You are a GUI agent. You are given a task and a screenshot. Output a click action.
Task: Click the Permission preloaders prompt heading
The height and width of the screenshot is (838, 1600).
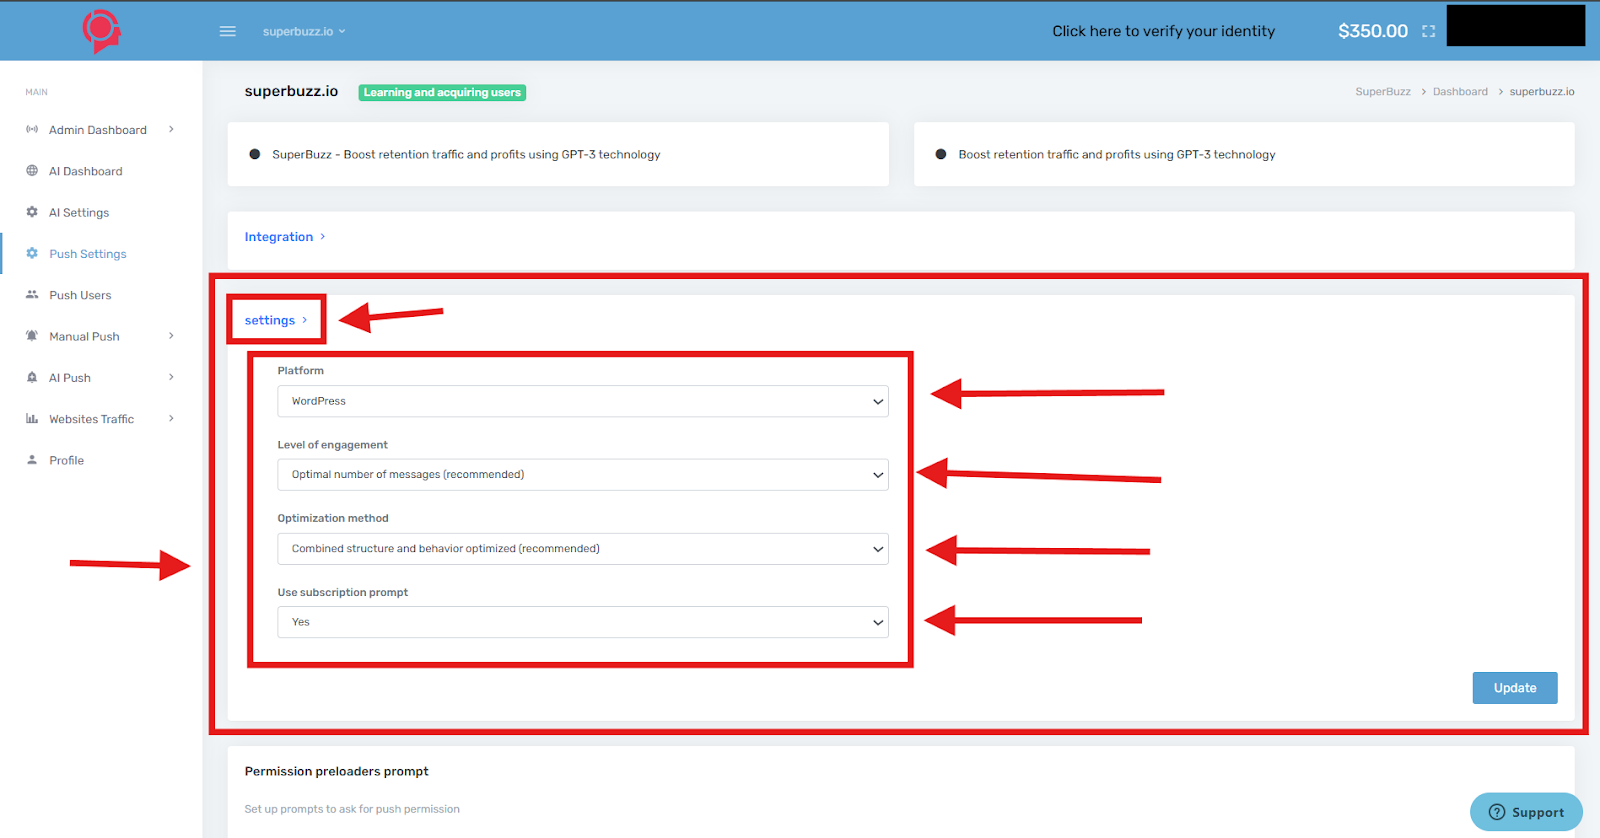pyautogui.click(x=336, y=771)
